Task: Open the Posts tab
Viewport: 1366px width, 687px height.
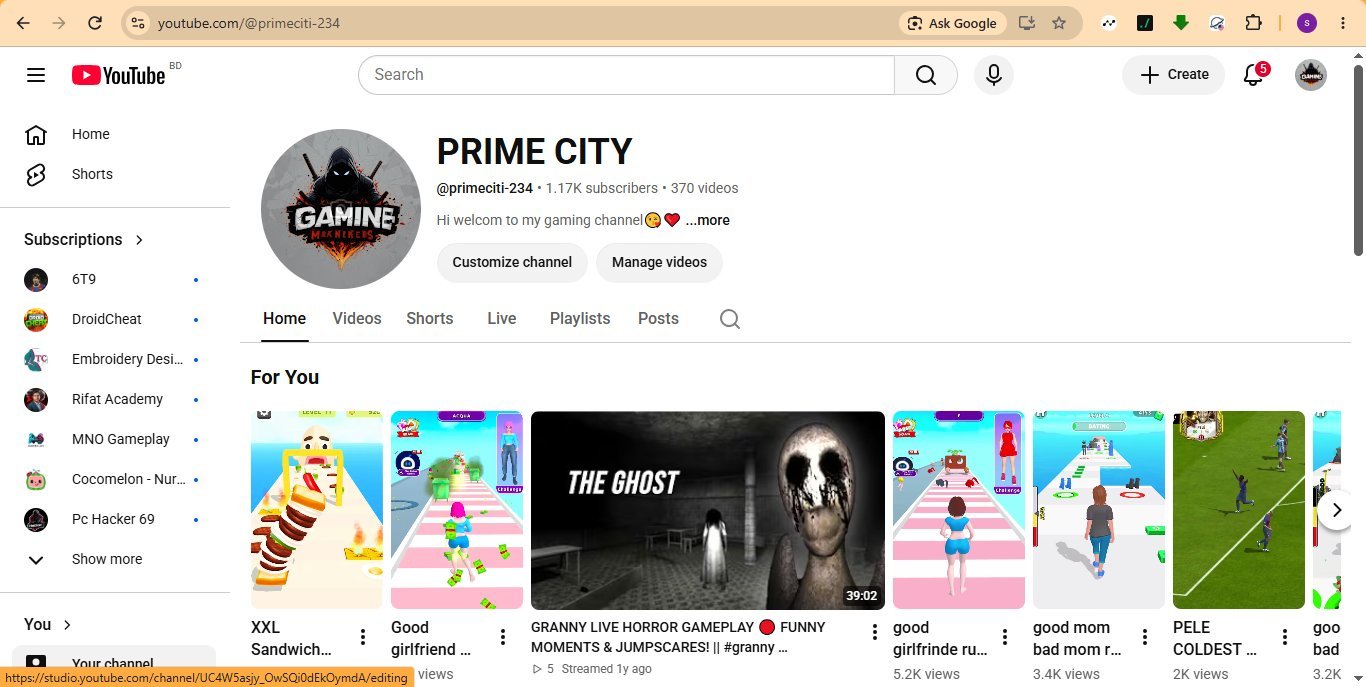Action: 658,319
